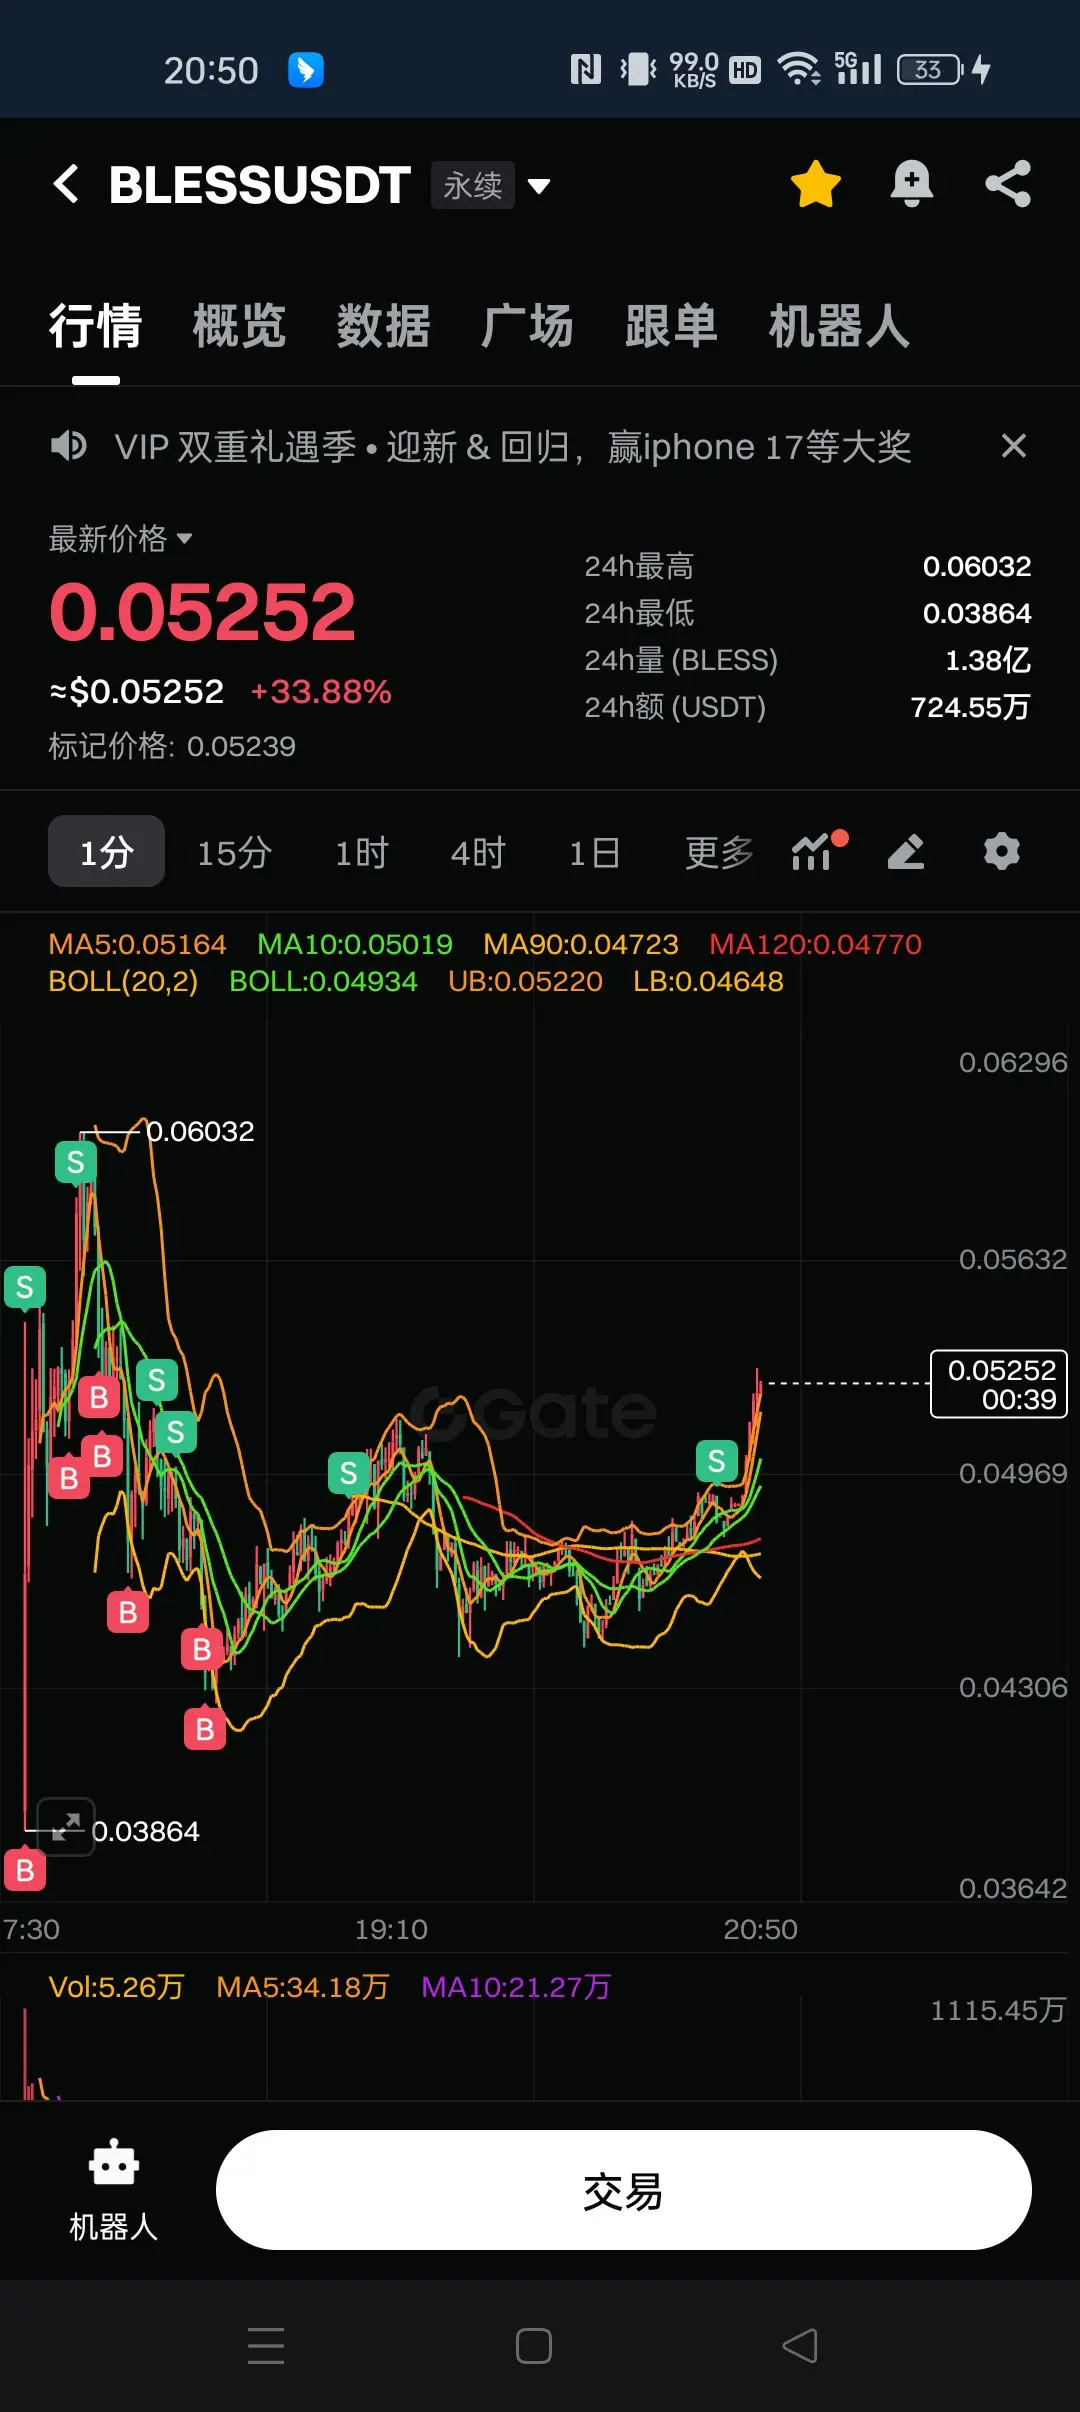Tap the Wi-Fi icon in status bar

pyautogui.click(x=798, y=69)
